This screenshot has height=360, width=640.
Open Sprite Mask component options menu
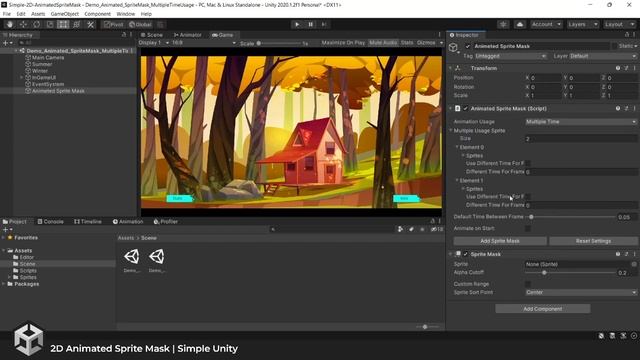click(x=634, y=254)
